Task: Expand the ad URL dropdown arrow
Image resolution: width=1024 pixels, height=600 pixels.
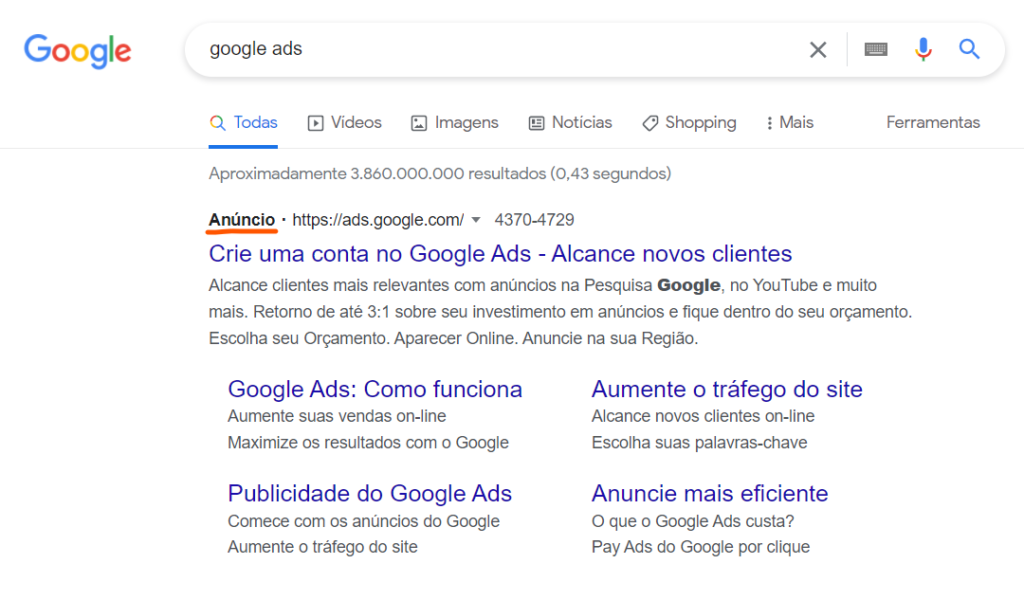Action: tap(476, 220)
